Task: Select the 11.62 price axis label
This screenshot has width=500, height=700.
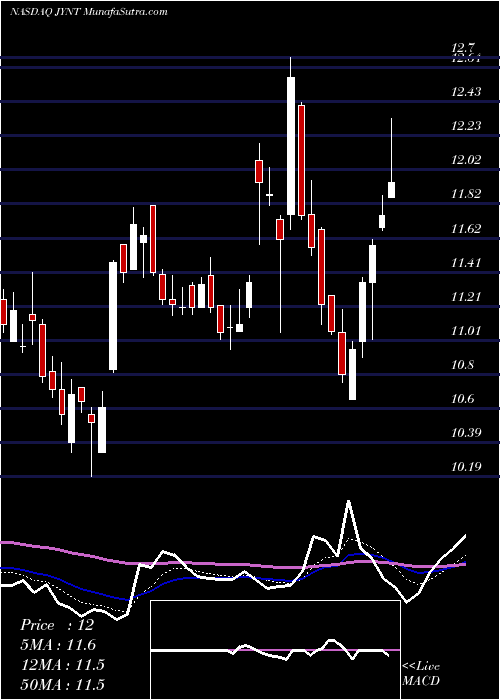Action: [x=466, y=229]
